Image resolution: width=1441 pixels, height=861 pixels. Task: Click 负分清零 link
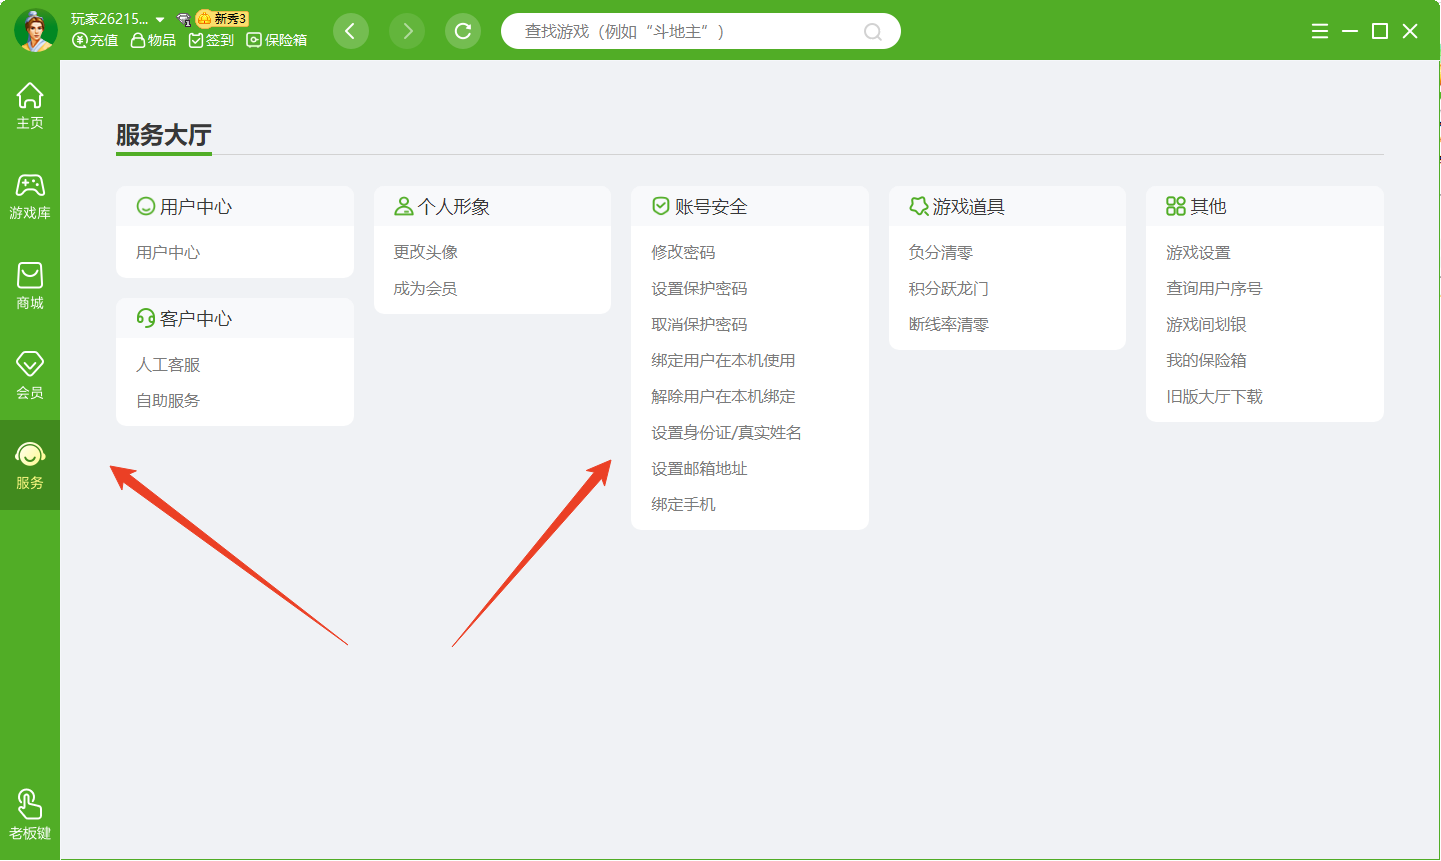click(x=941, y=253)
